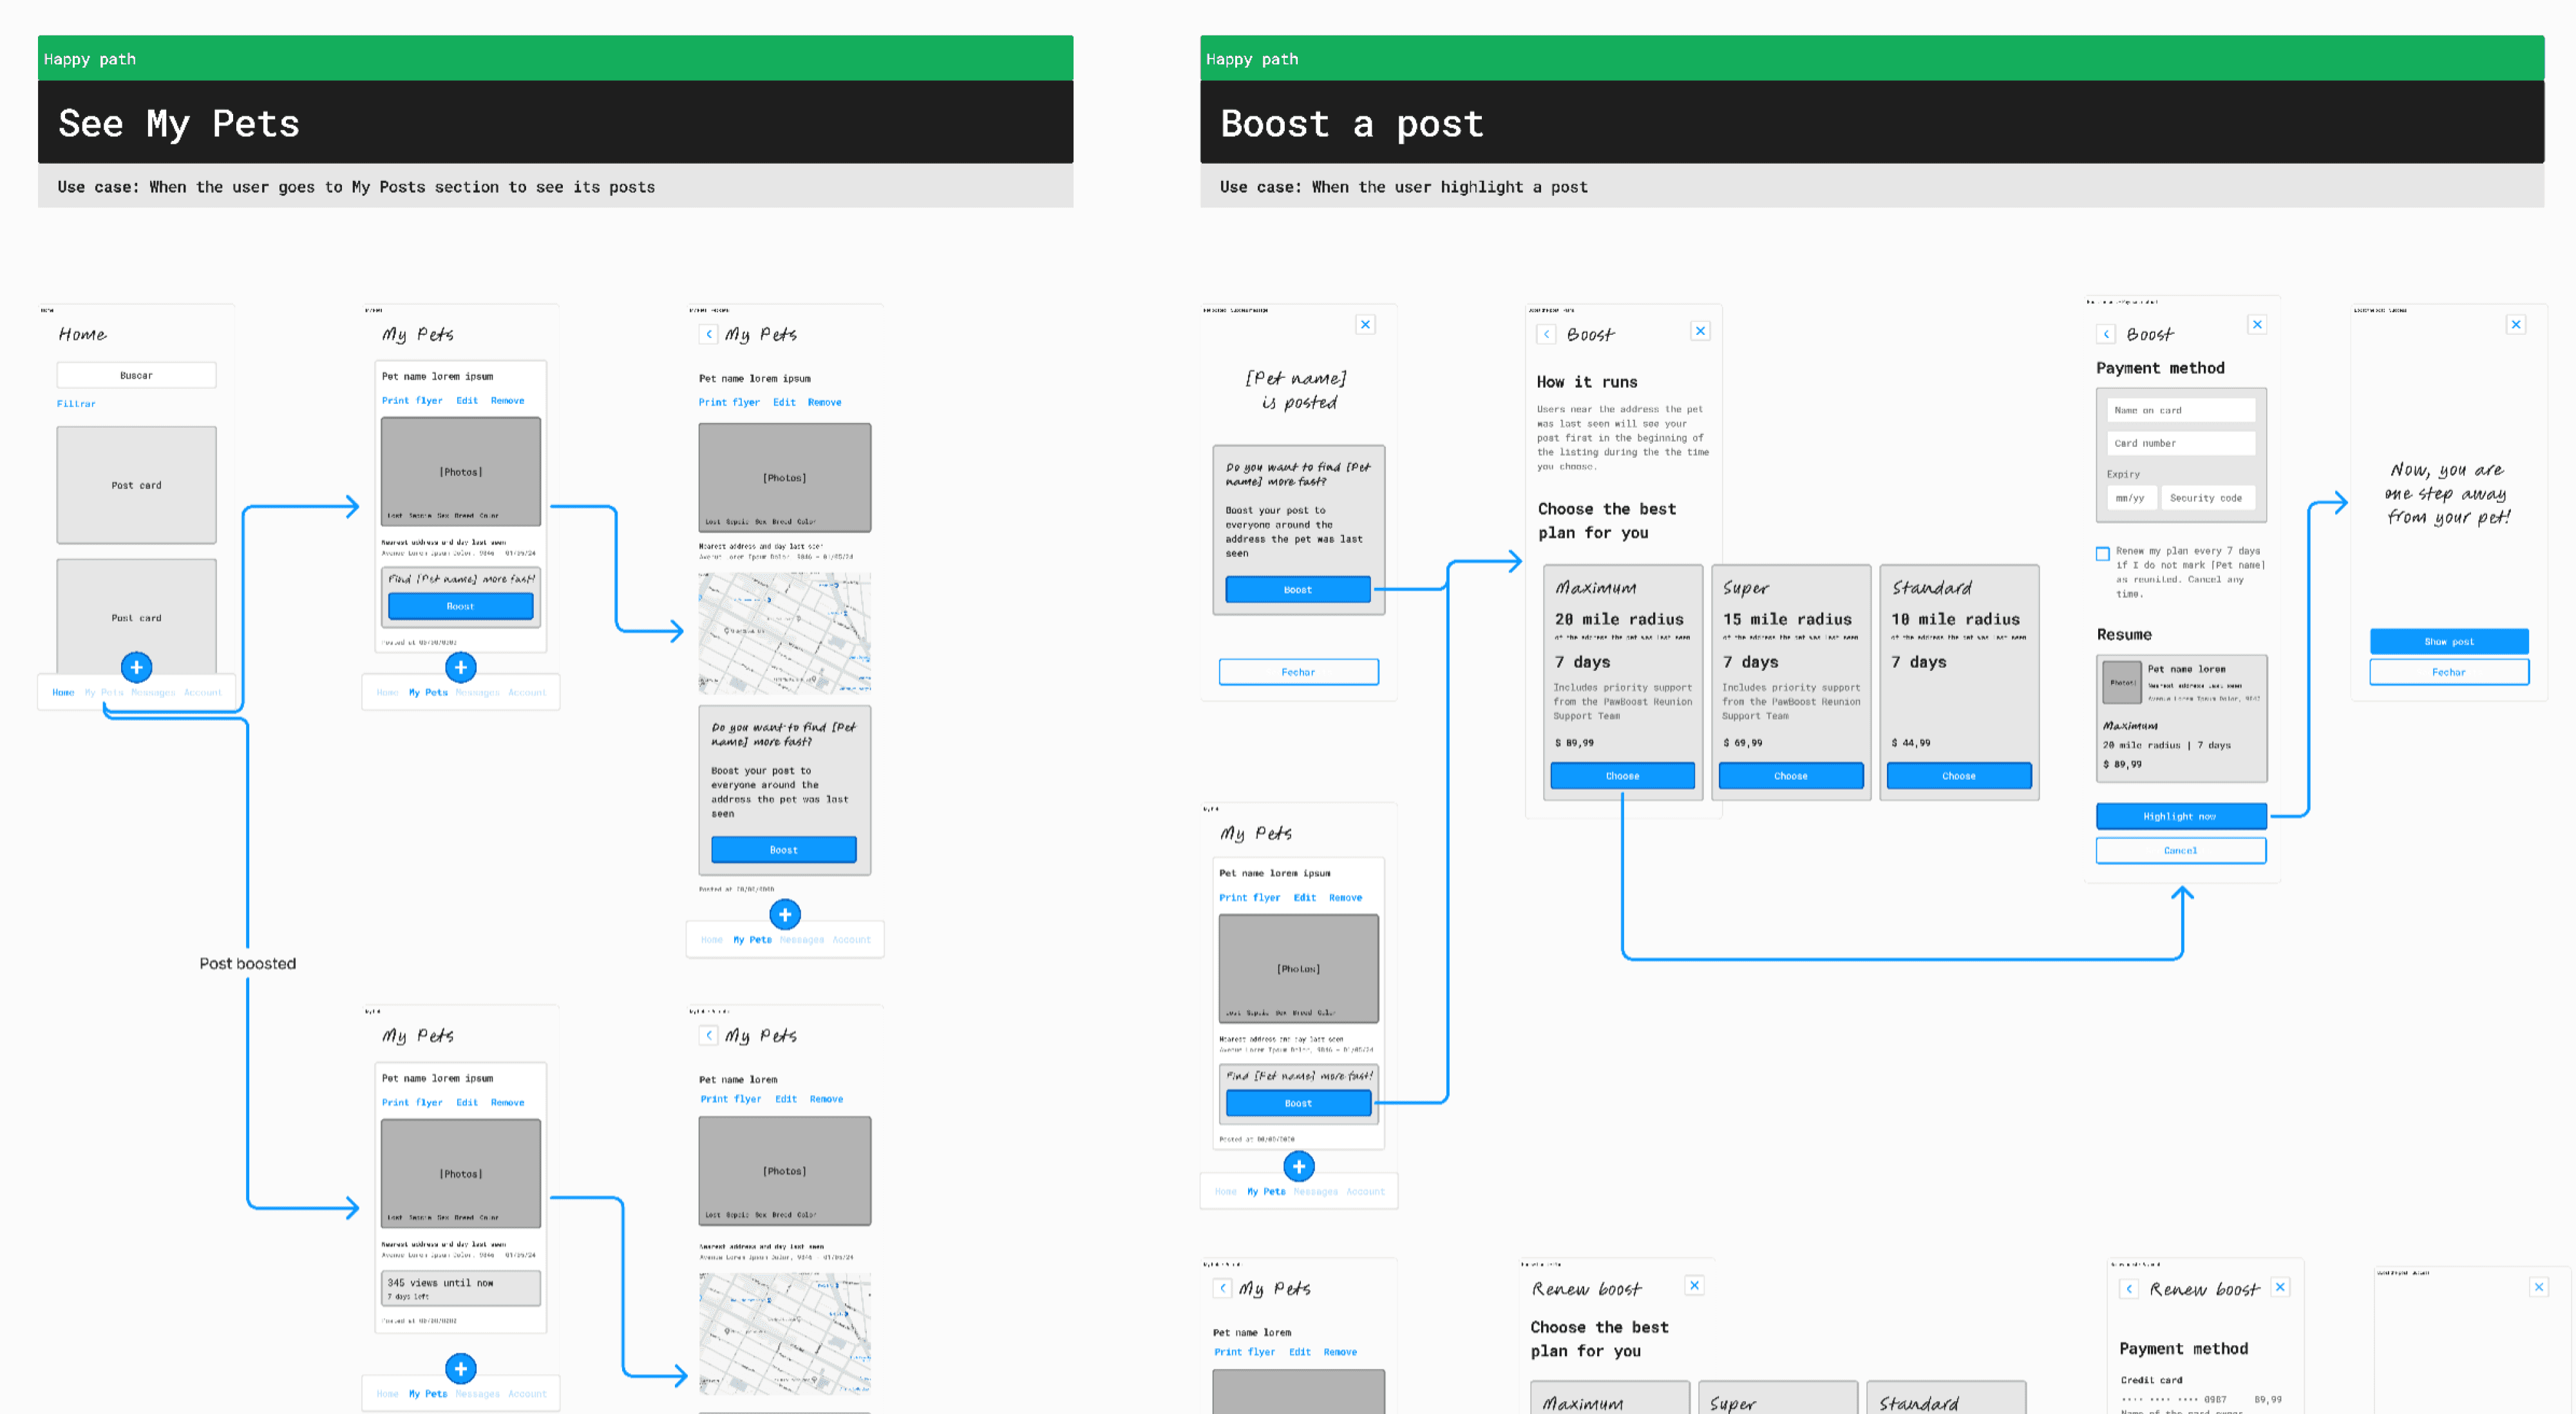Open the first Post card on Home screen
Viewport: 2576px width, 1414px height.
click(x=136, y=485)
